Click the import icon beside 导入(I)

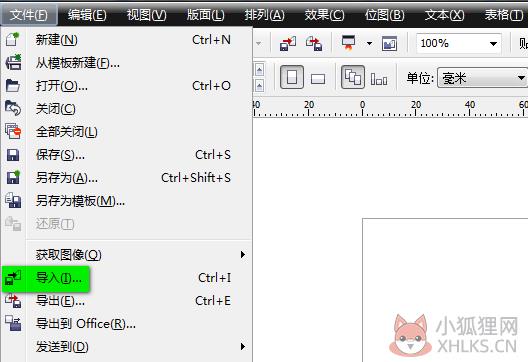click(x=13, y=278)
